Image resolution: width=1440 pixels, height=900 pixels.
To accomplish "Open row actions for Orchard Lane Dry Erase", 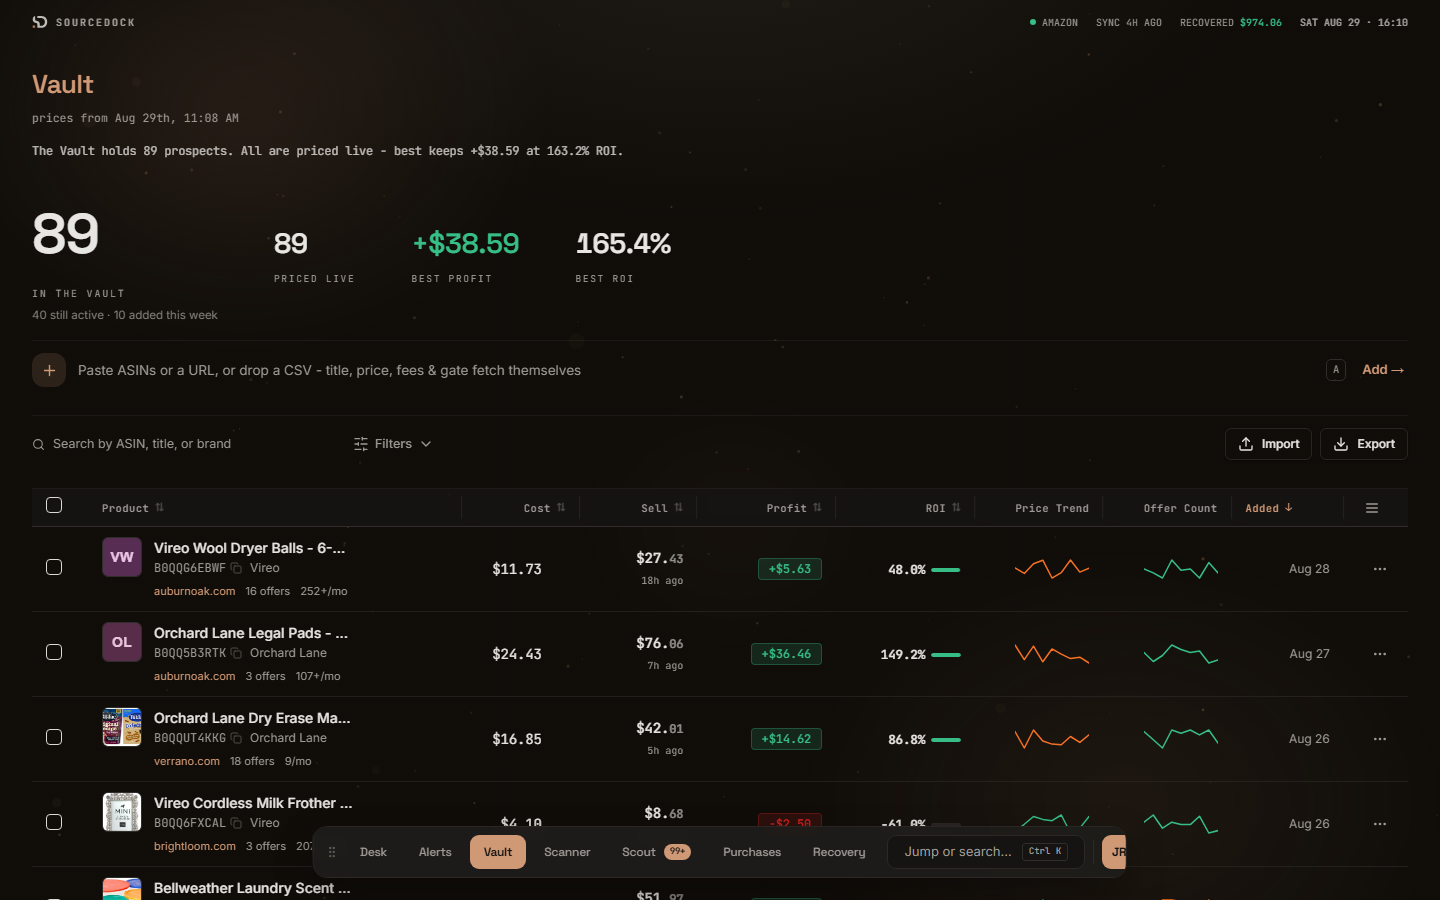I will [1380, 739].
